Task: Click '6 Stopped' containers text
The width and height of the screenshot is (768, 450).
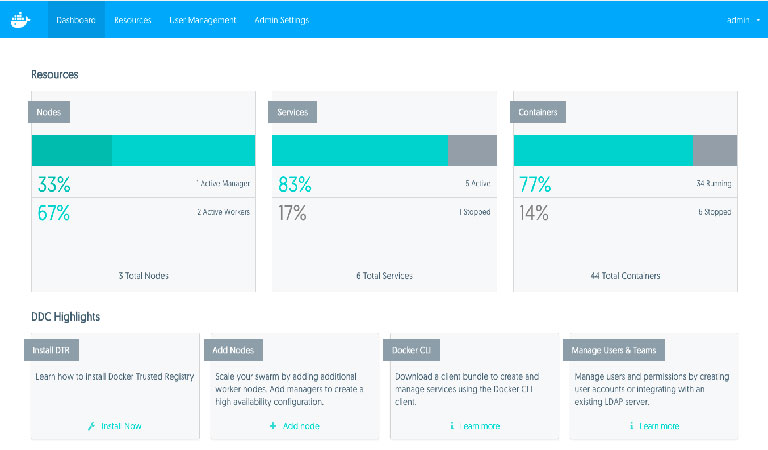Action: coord(715,212)
